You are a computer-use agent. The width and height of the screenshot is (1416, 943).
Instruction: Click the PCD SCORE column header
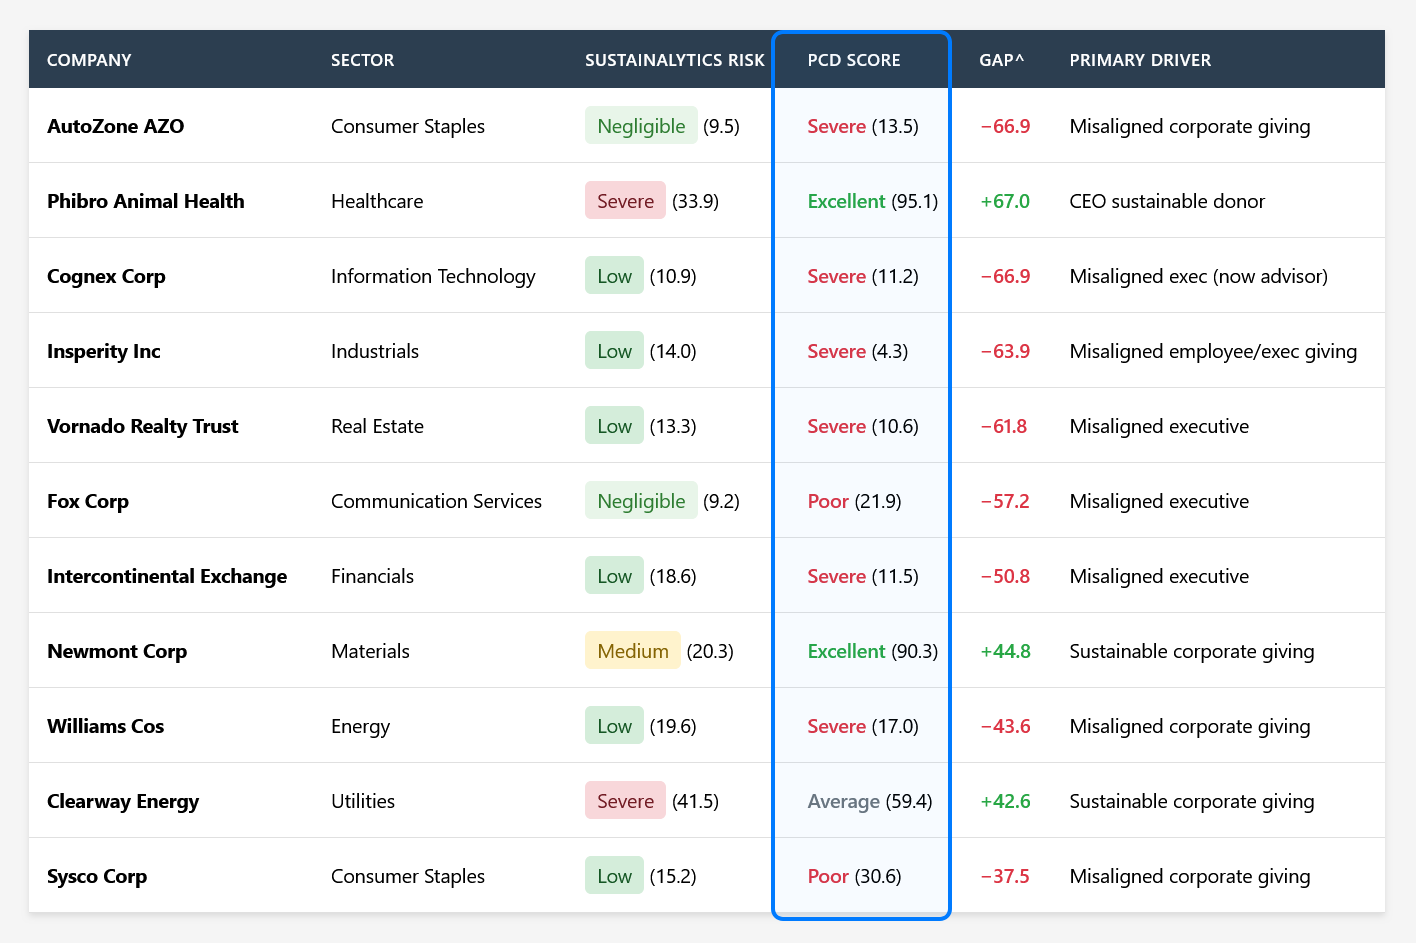(854, 60)
